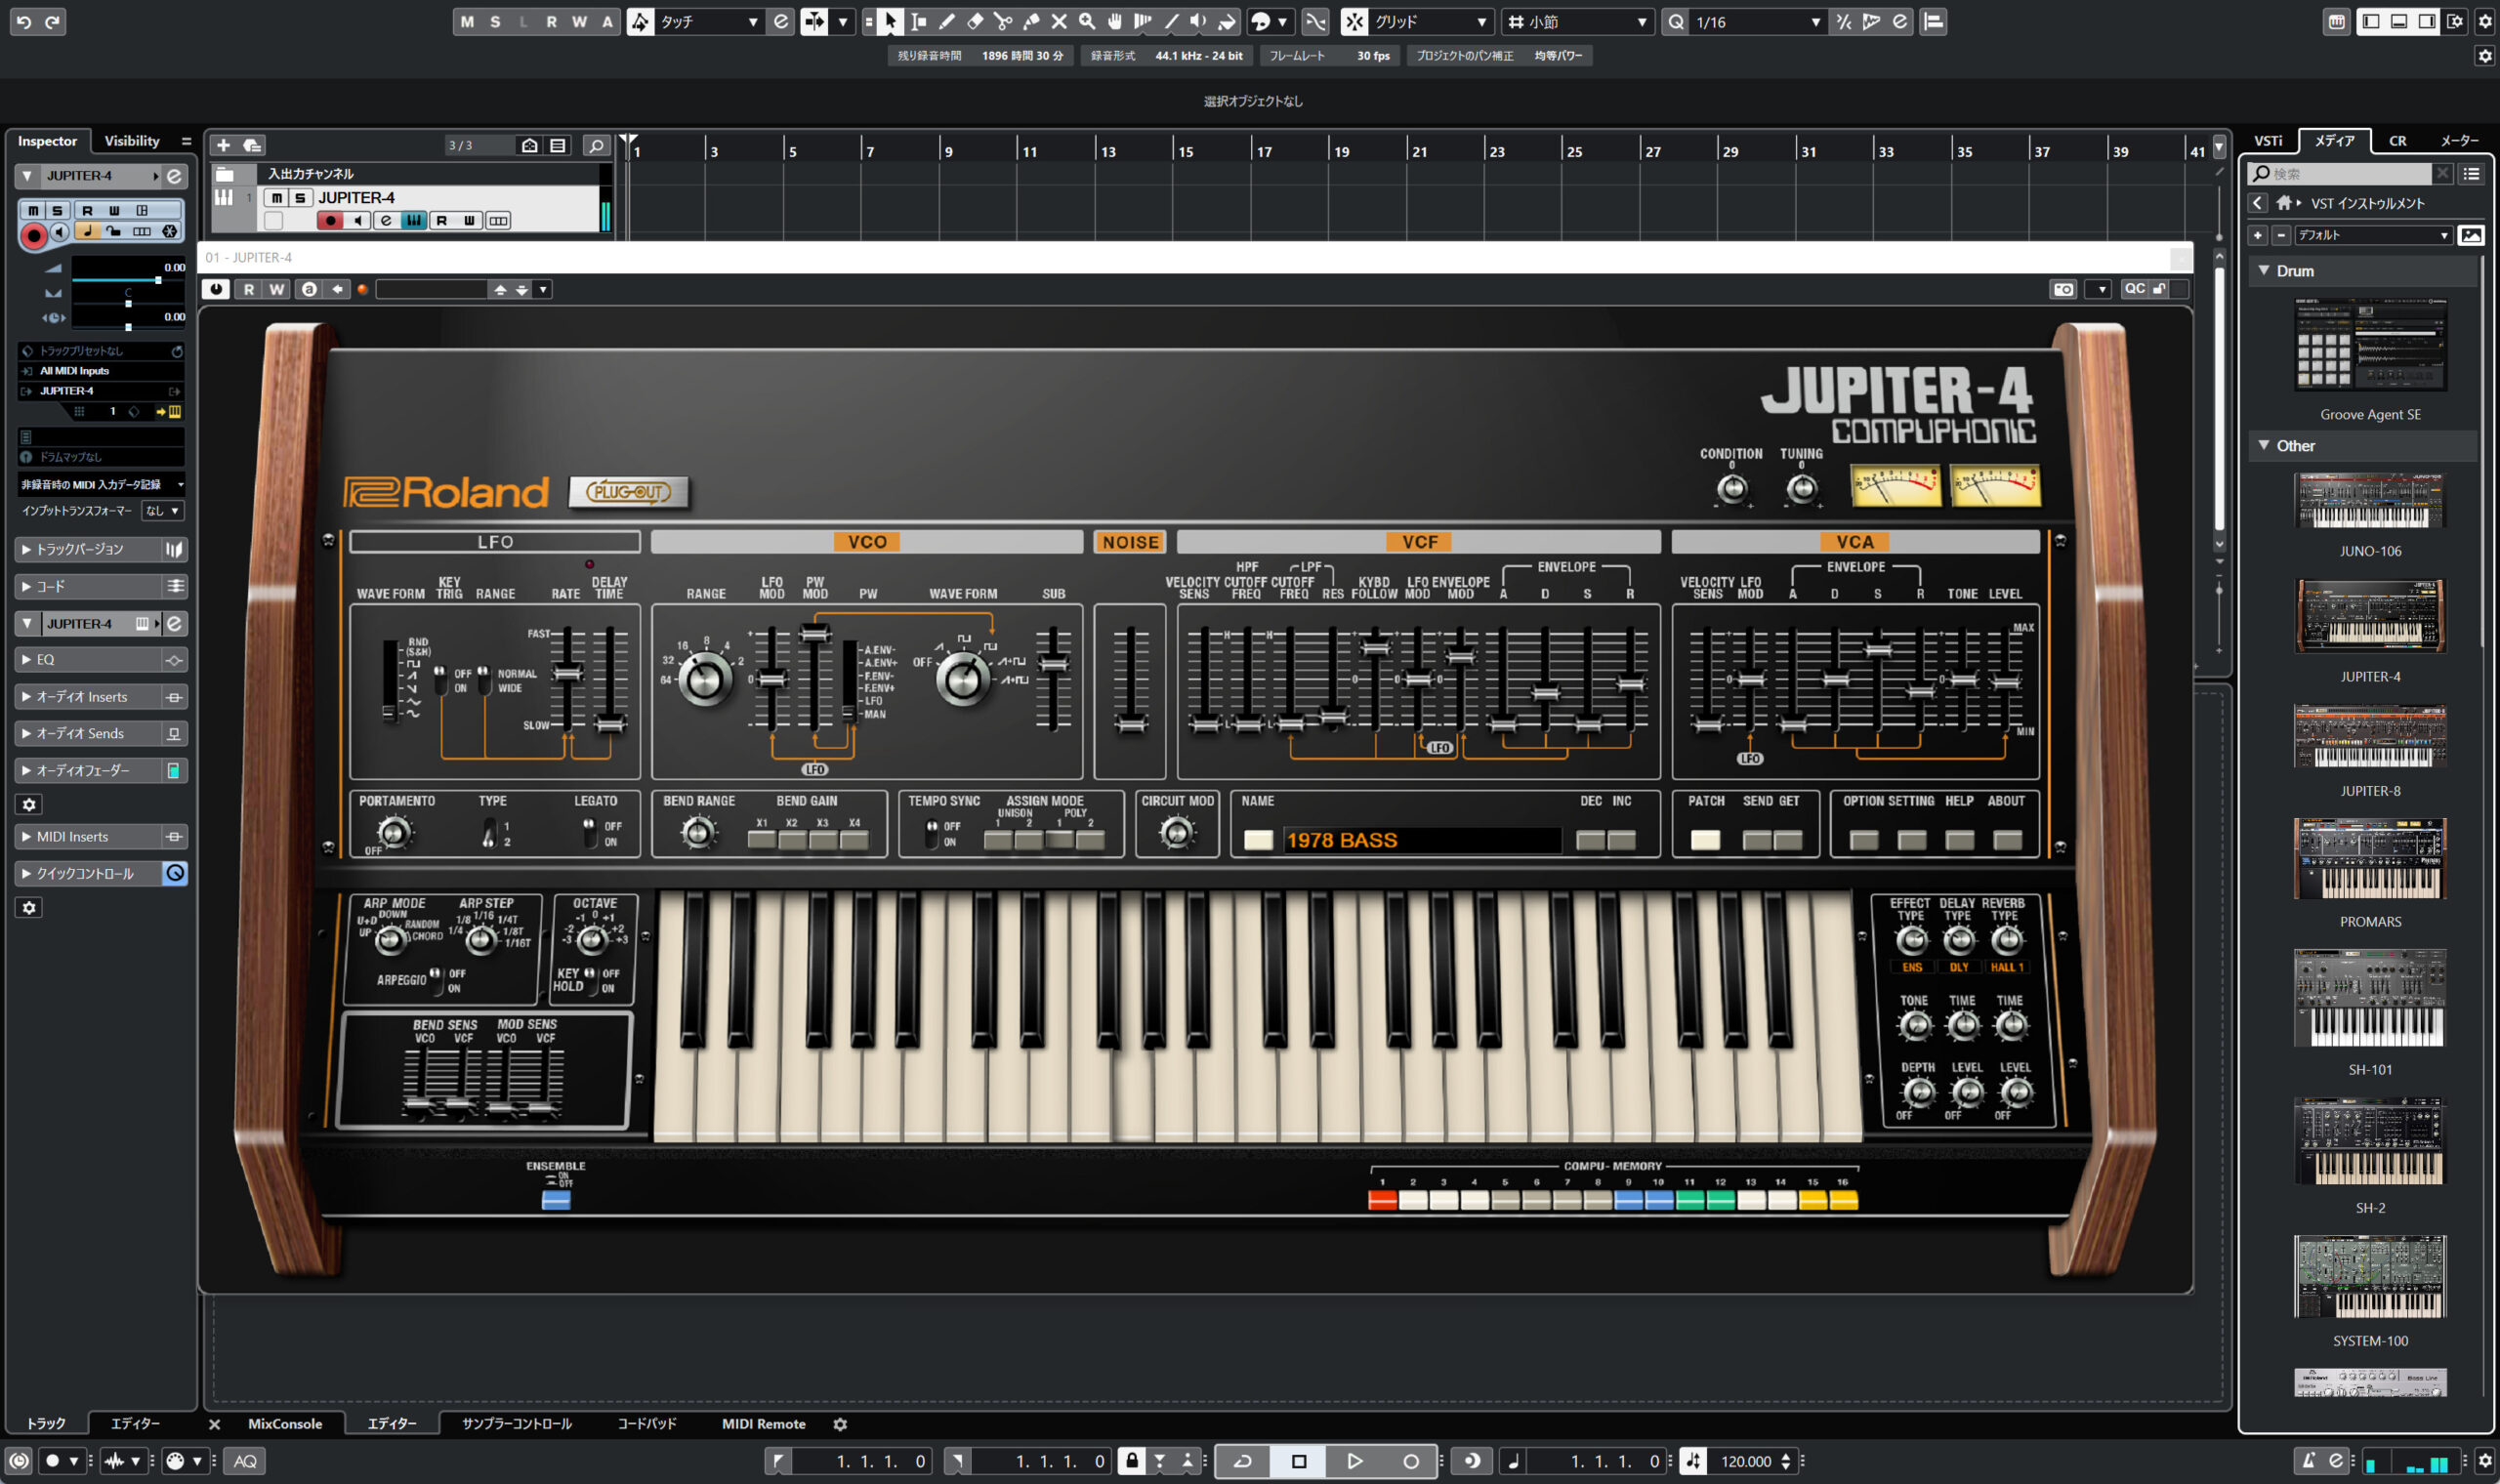Image resolution: width=2500 pixels, height=1484 pixels.
Task: Go to VST Instruments home icon
Action: point(2283,203)
